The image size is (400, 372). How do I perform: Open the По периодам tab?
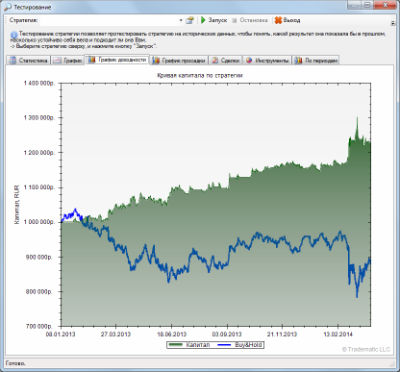(316, 60)
